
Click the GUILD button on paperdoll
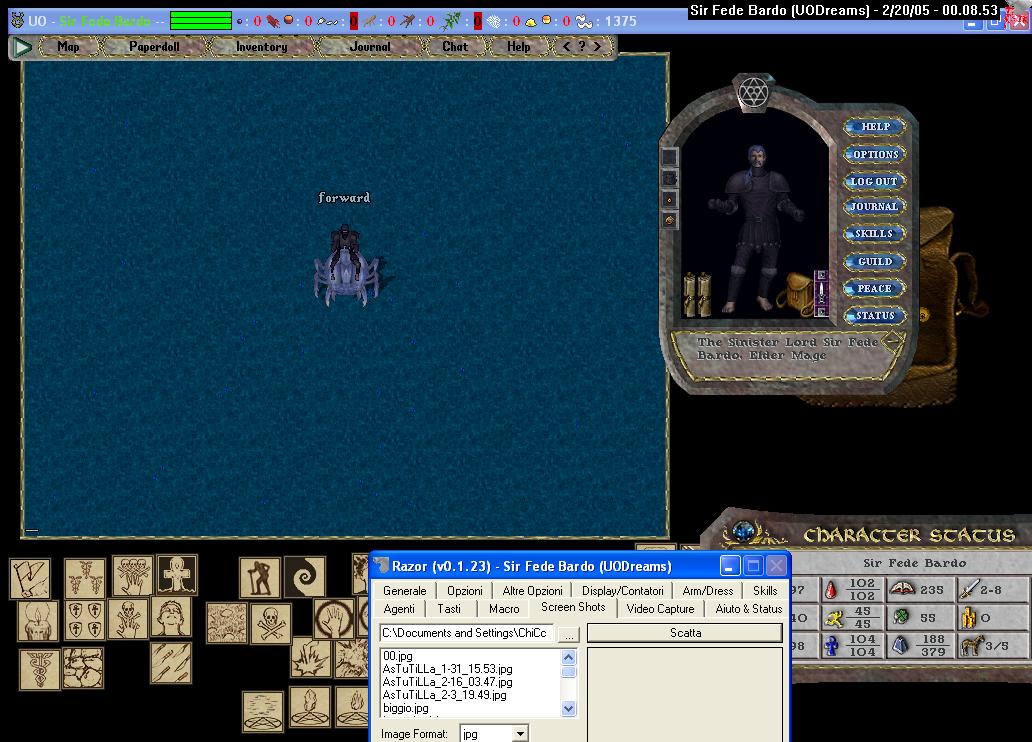tap(875, 261)
